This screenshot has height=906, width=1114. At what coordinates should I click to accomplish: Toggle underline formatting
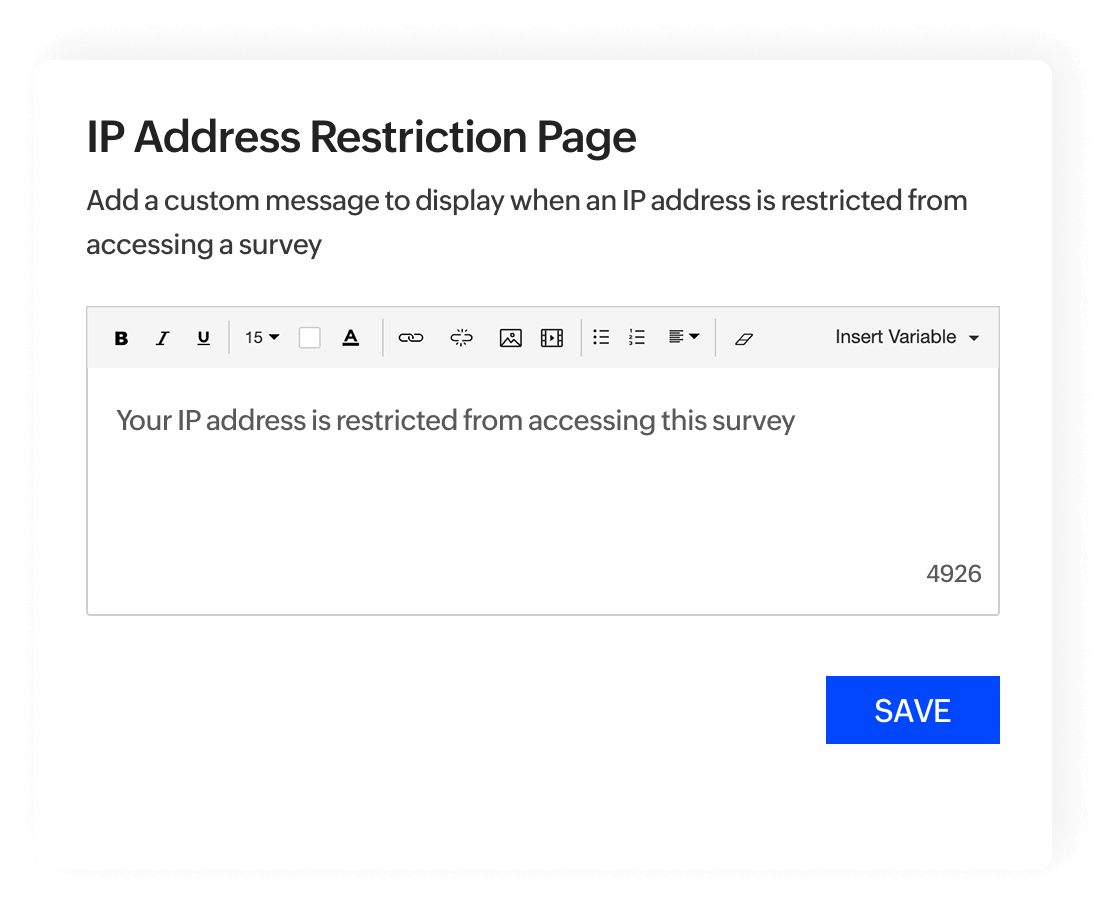203,338
